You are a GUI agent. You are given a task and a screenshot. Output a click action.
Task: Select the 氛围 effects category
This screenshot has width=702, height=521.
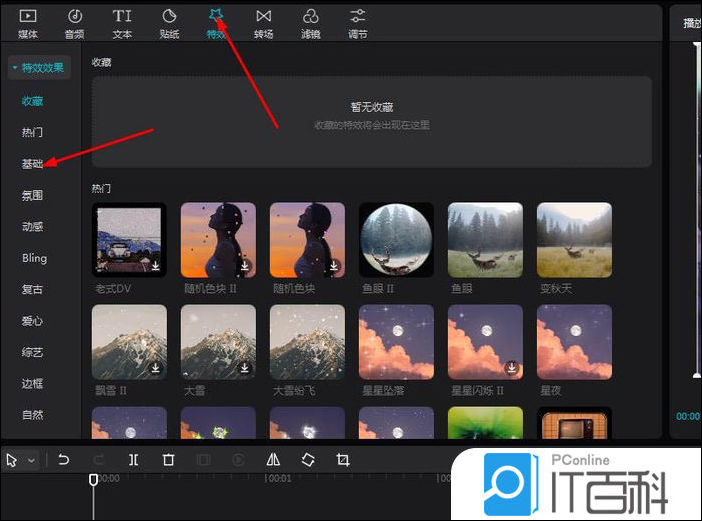[33, 195]
